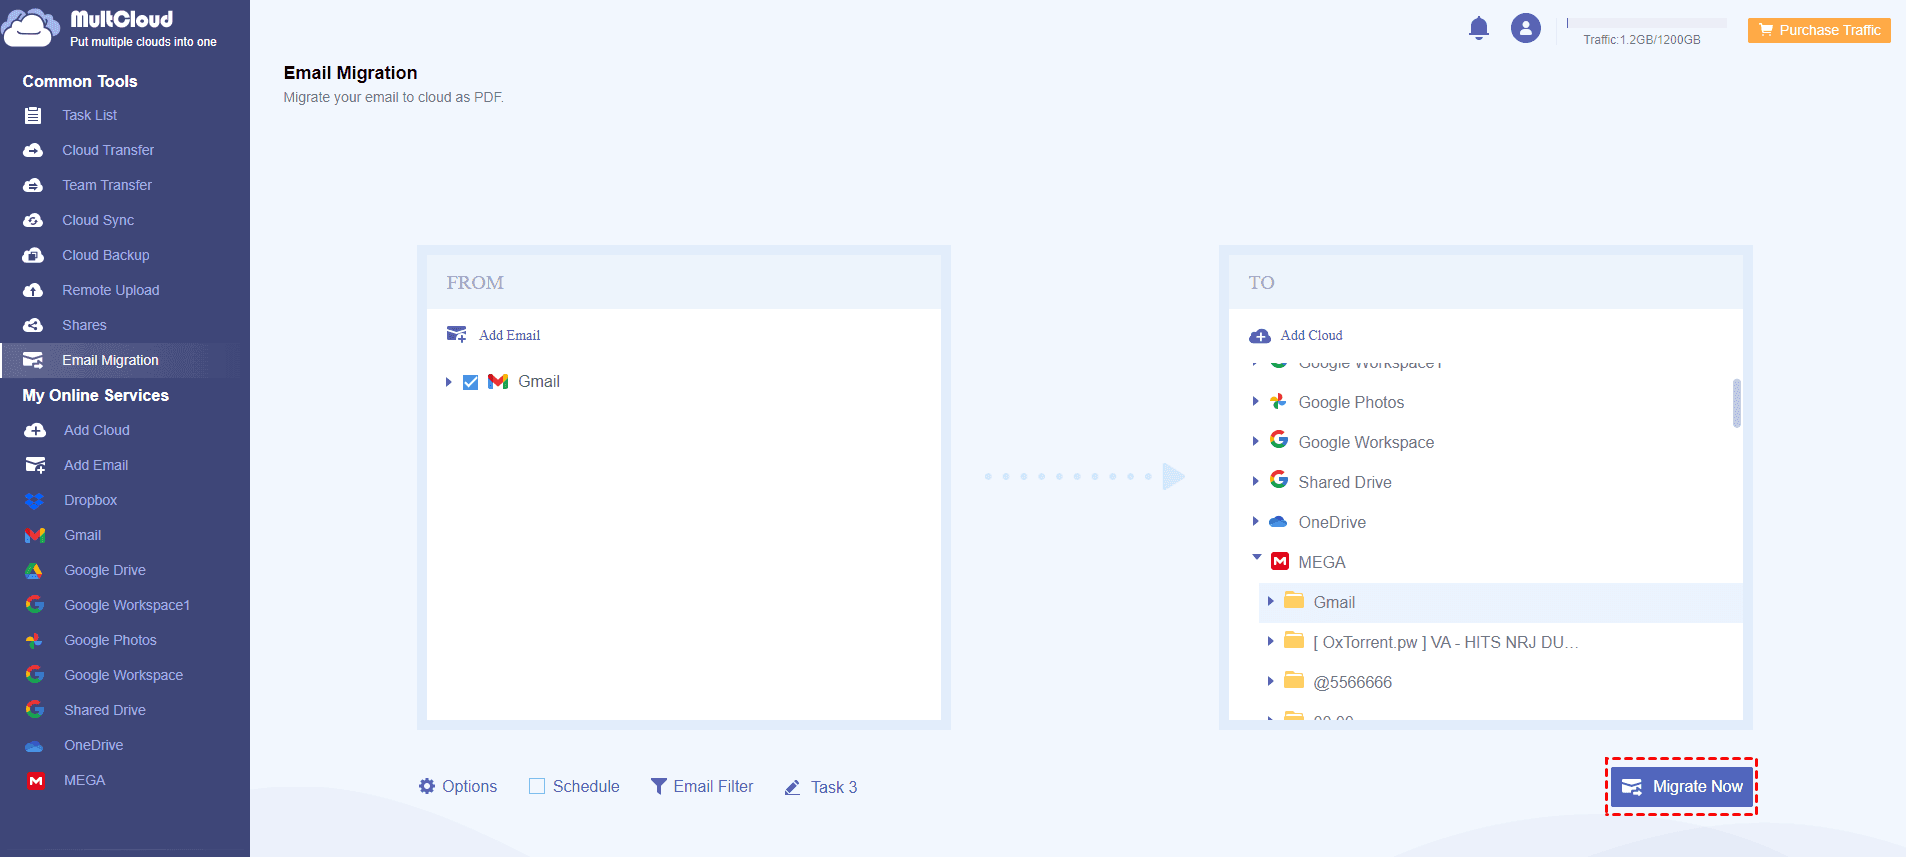Expand Google Workspace in TO panel
Screen dimensions: 1906x857
[1256, 441]
